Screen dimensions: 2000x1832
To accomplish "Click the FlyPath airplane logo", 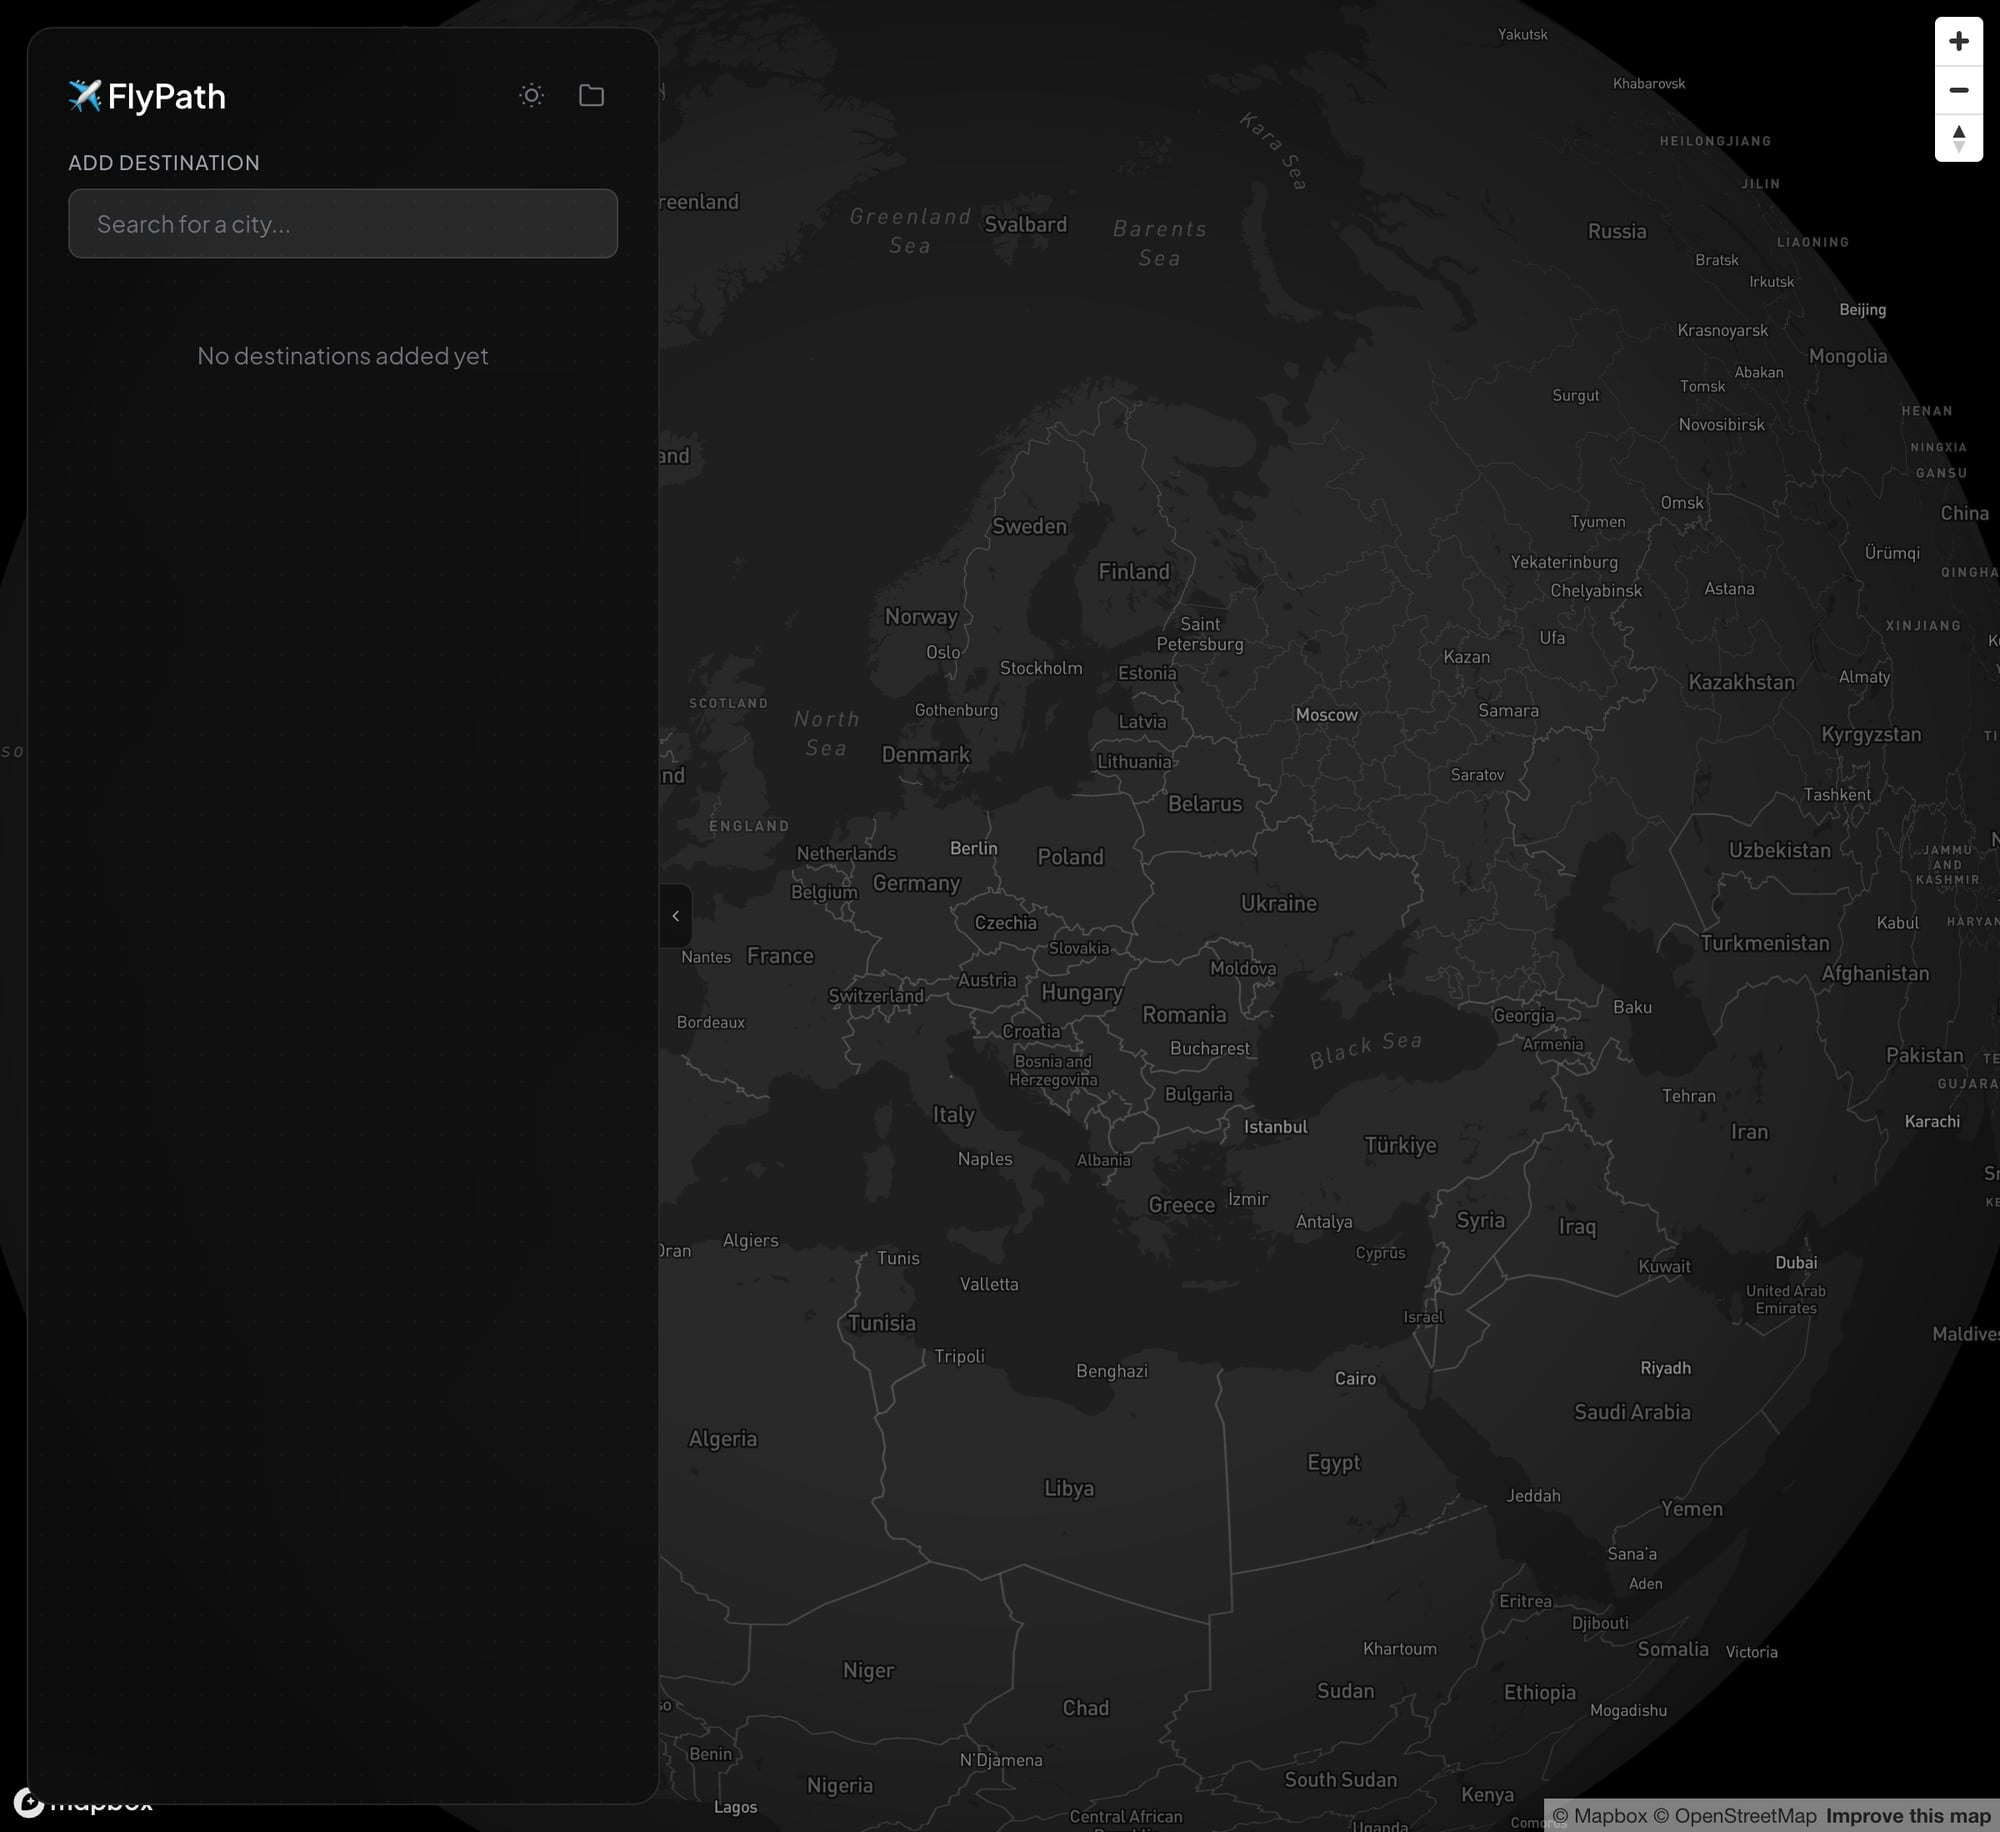I will 85,96.
